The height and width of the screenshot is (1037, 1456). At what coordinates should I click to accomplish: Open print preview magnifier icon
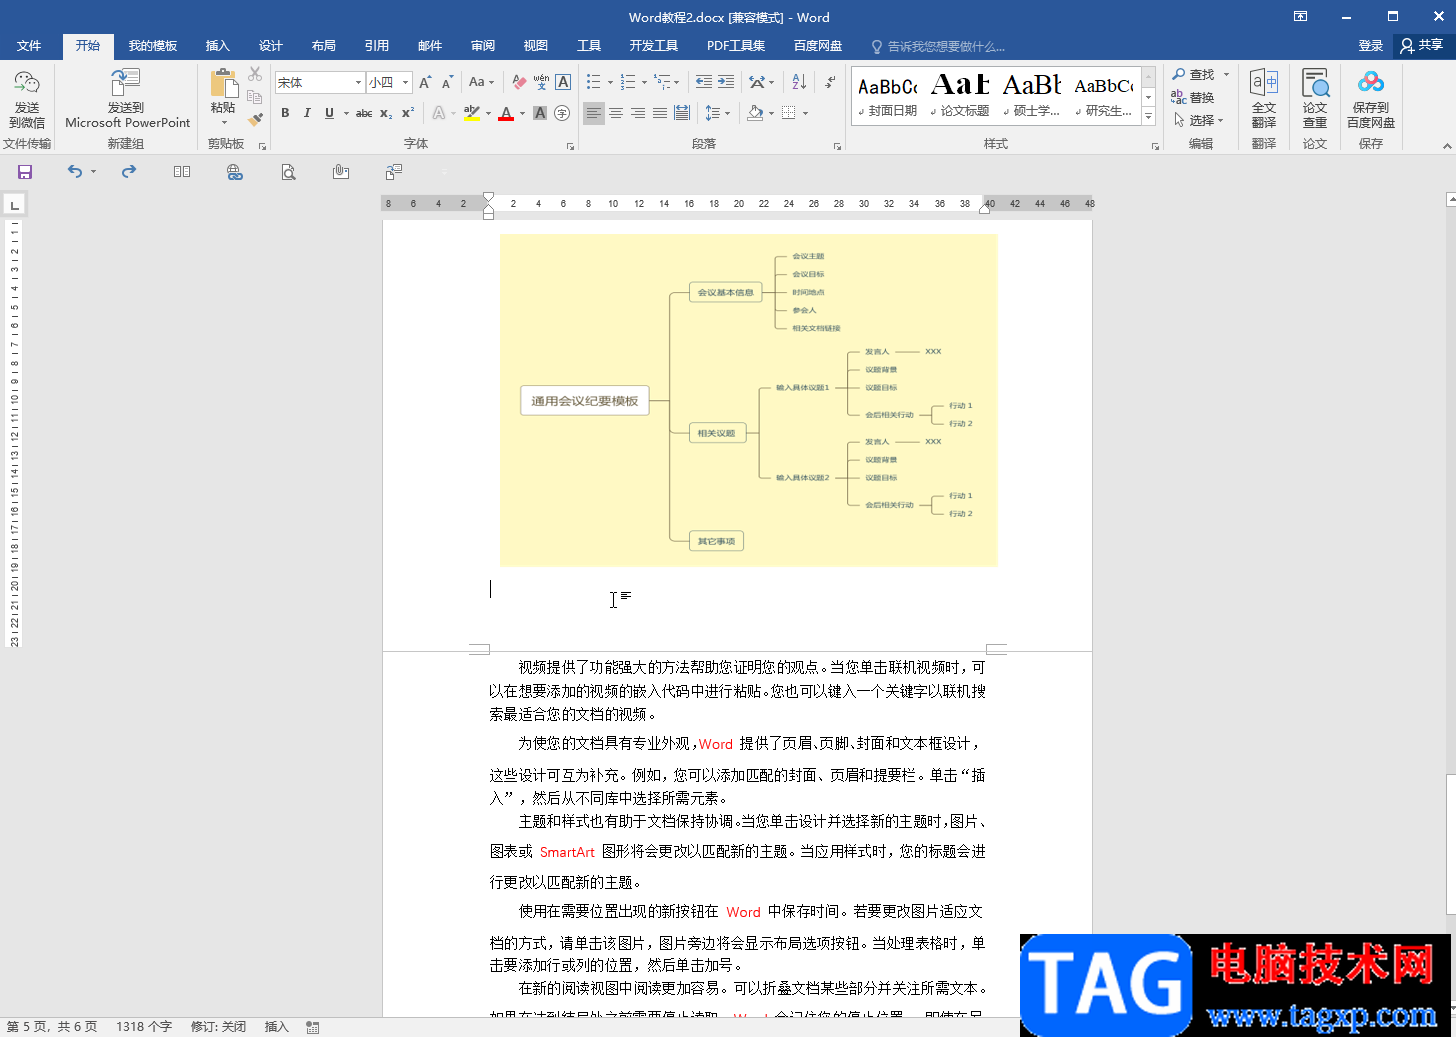288,172
